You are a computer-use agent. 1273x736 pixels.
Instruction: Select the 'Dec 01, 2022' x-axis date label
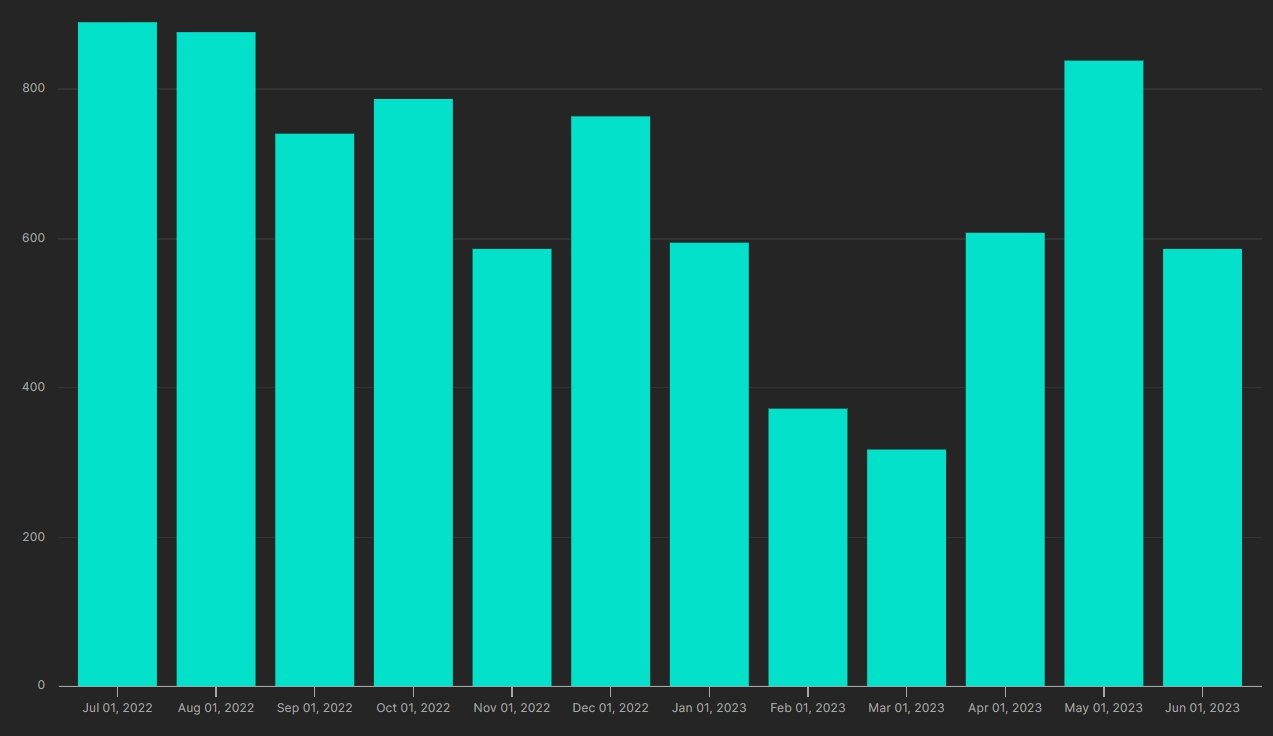point(610,708)
